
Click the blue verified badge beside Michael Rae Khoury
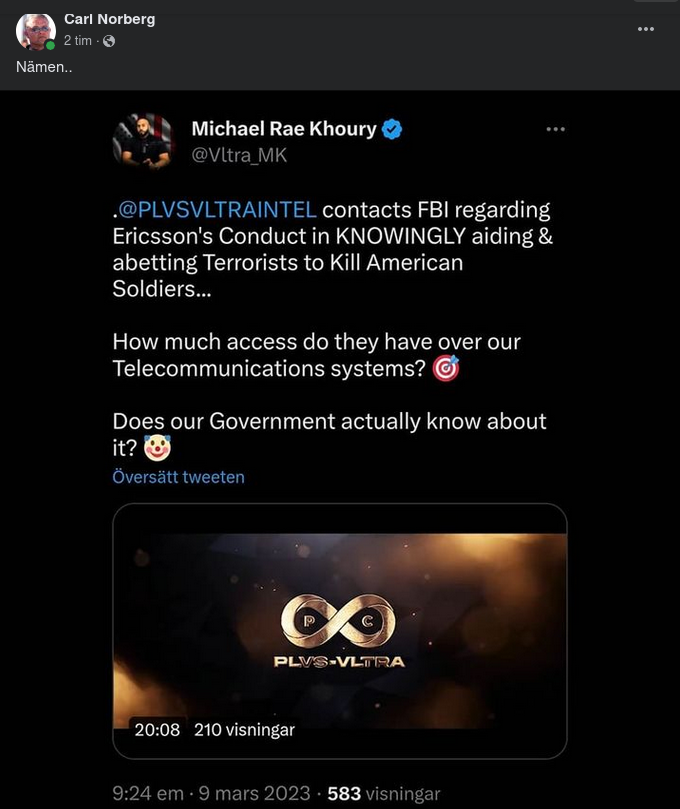coord(392,128)
